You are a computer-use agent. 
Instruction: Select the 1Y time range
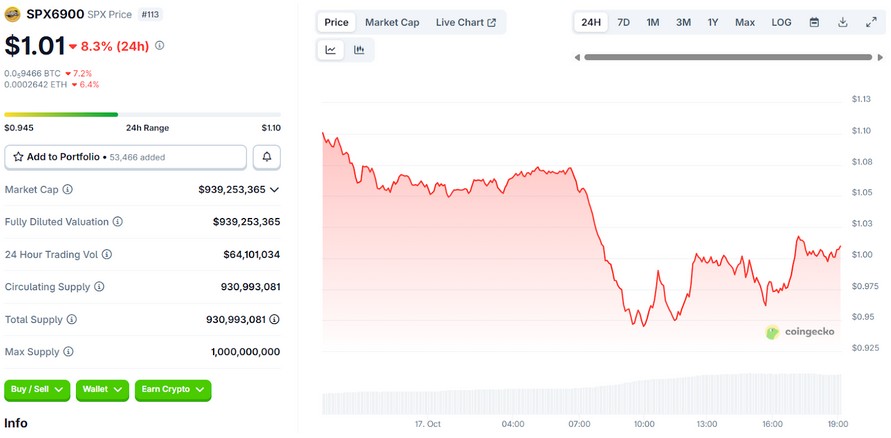(x=713, y=22)
